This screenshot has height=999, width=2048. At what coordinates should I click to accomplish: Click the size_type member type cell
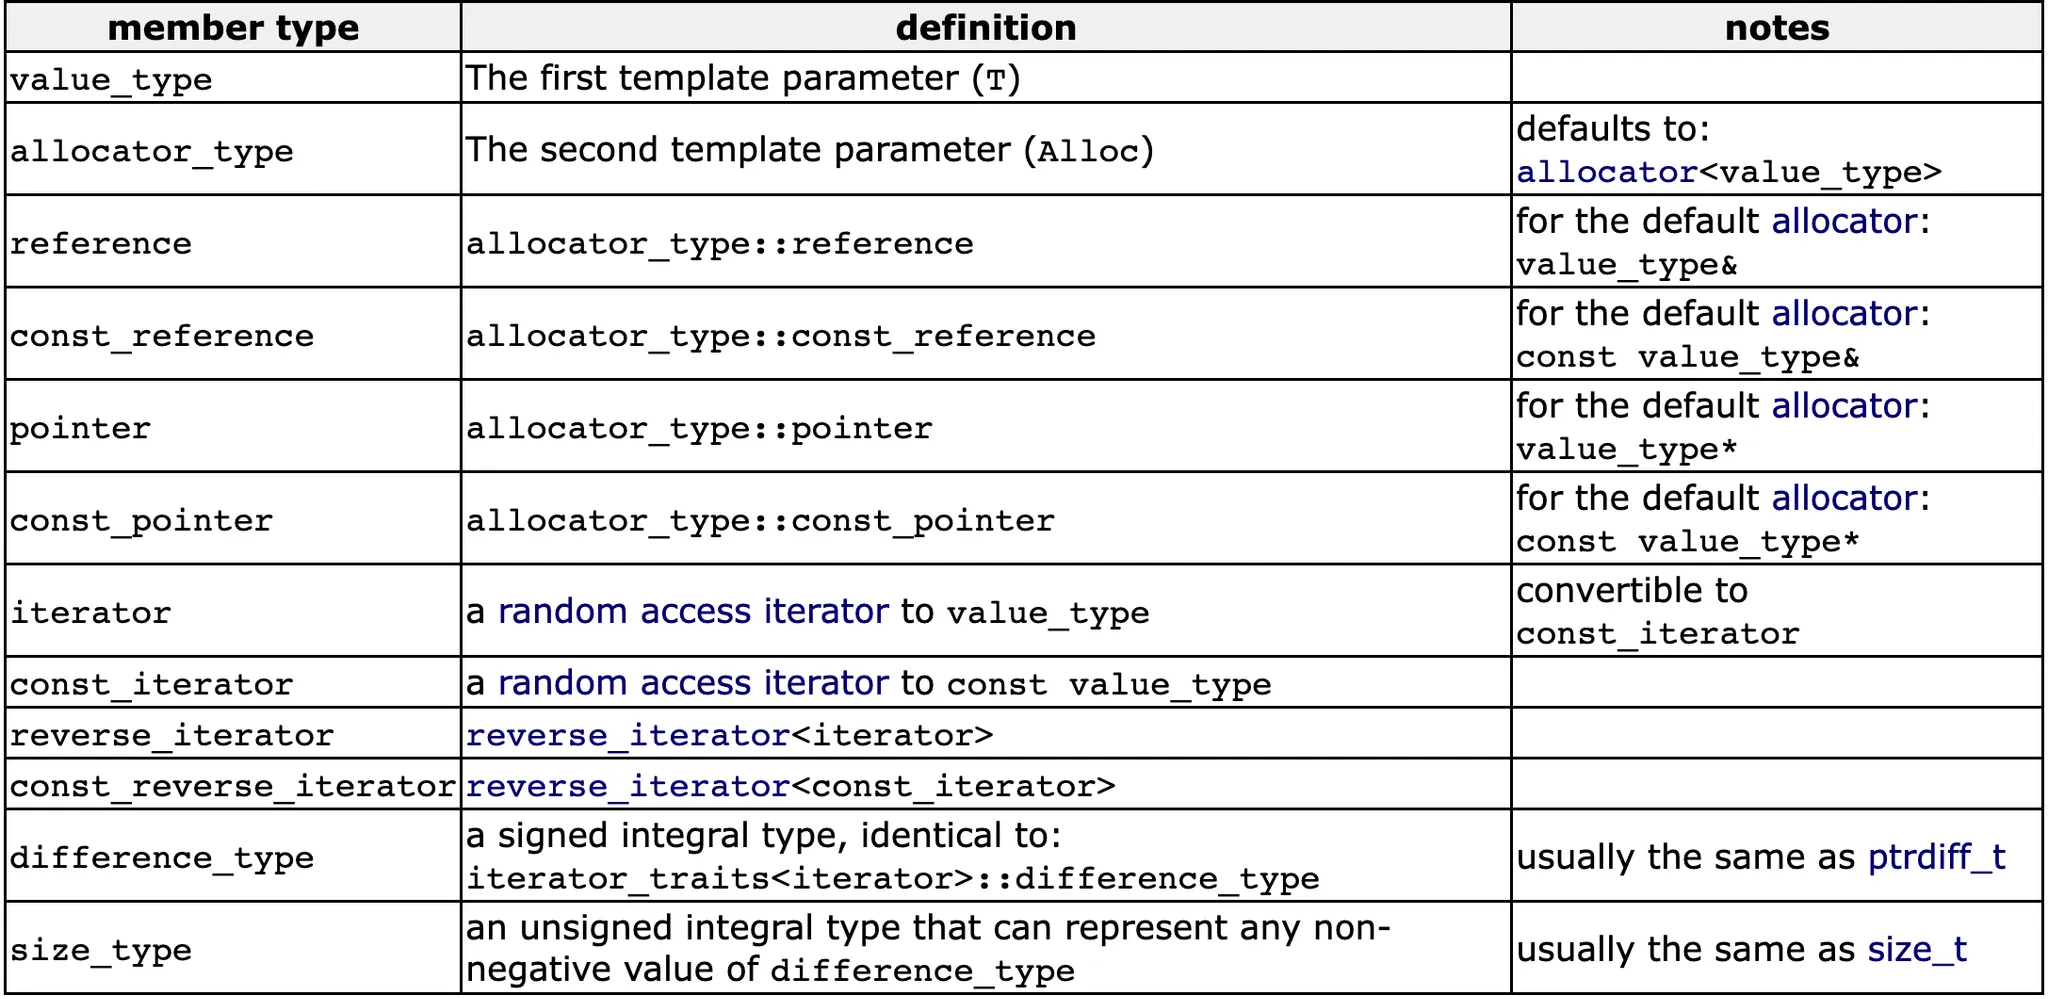click(x=101, y=950)
